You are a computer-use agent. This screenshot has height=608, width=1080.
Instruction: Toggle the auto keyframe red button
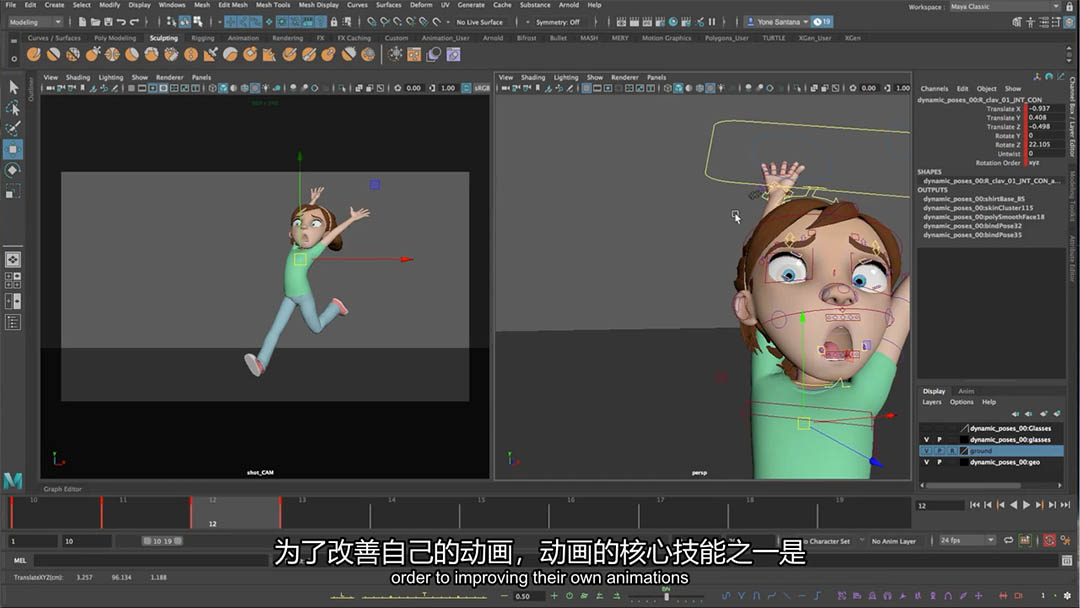click(x=1049, y=541)
